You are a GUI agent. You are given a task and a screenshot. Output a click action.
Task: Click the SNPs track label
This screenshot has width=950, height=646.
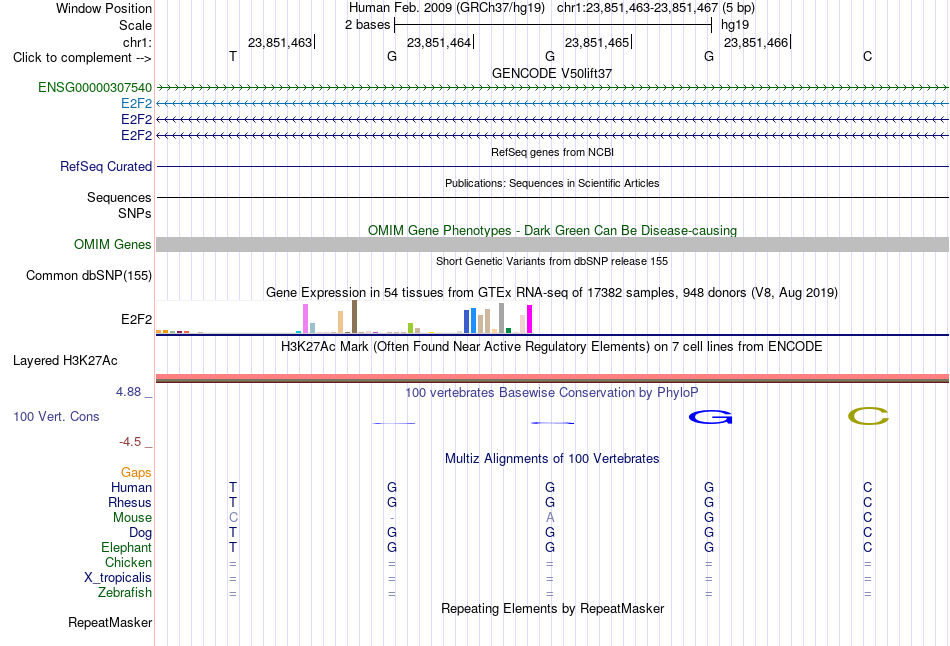click(x=135, y=213)
